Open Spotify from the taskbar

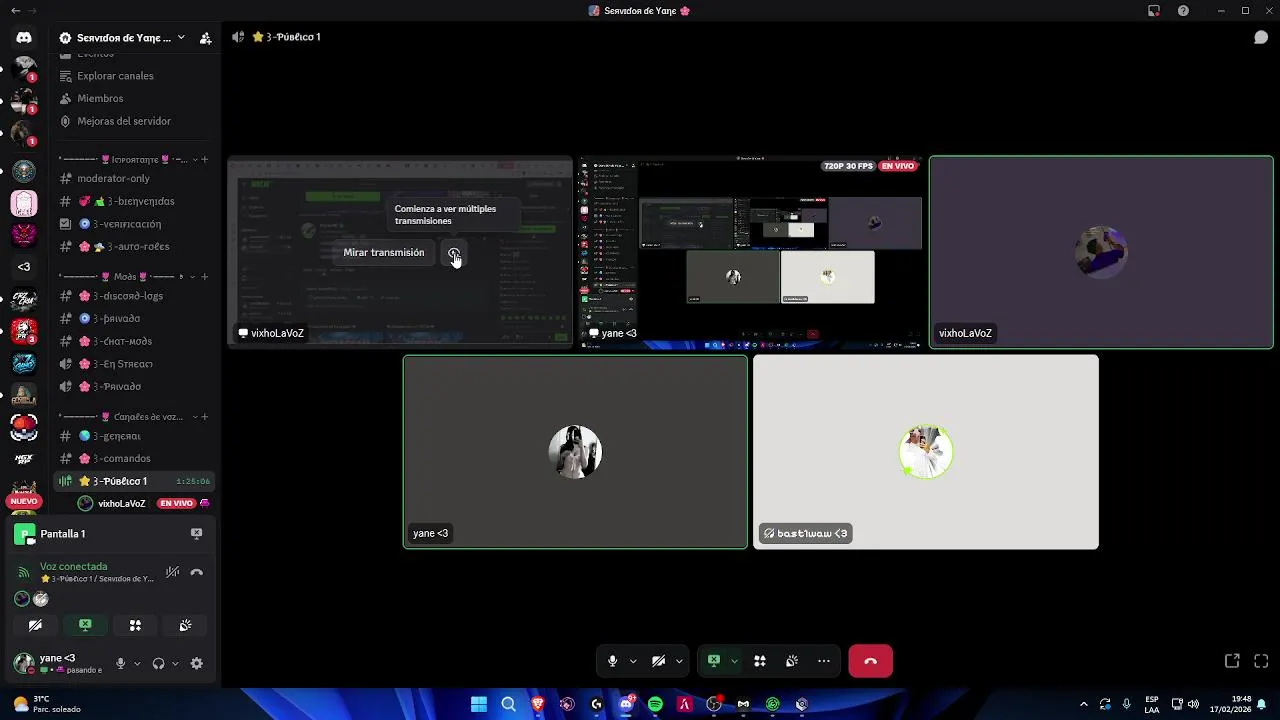point(655,704)
